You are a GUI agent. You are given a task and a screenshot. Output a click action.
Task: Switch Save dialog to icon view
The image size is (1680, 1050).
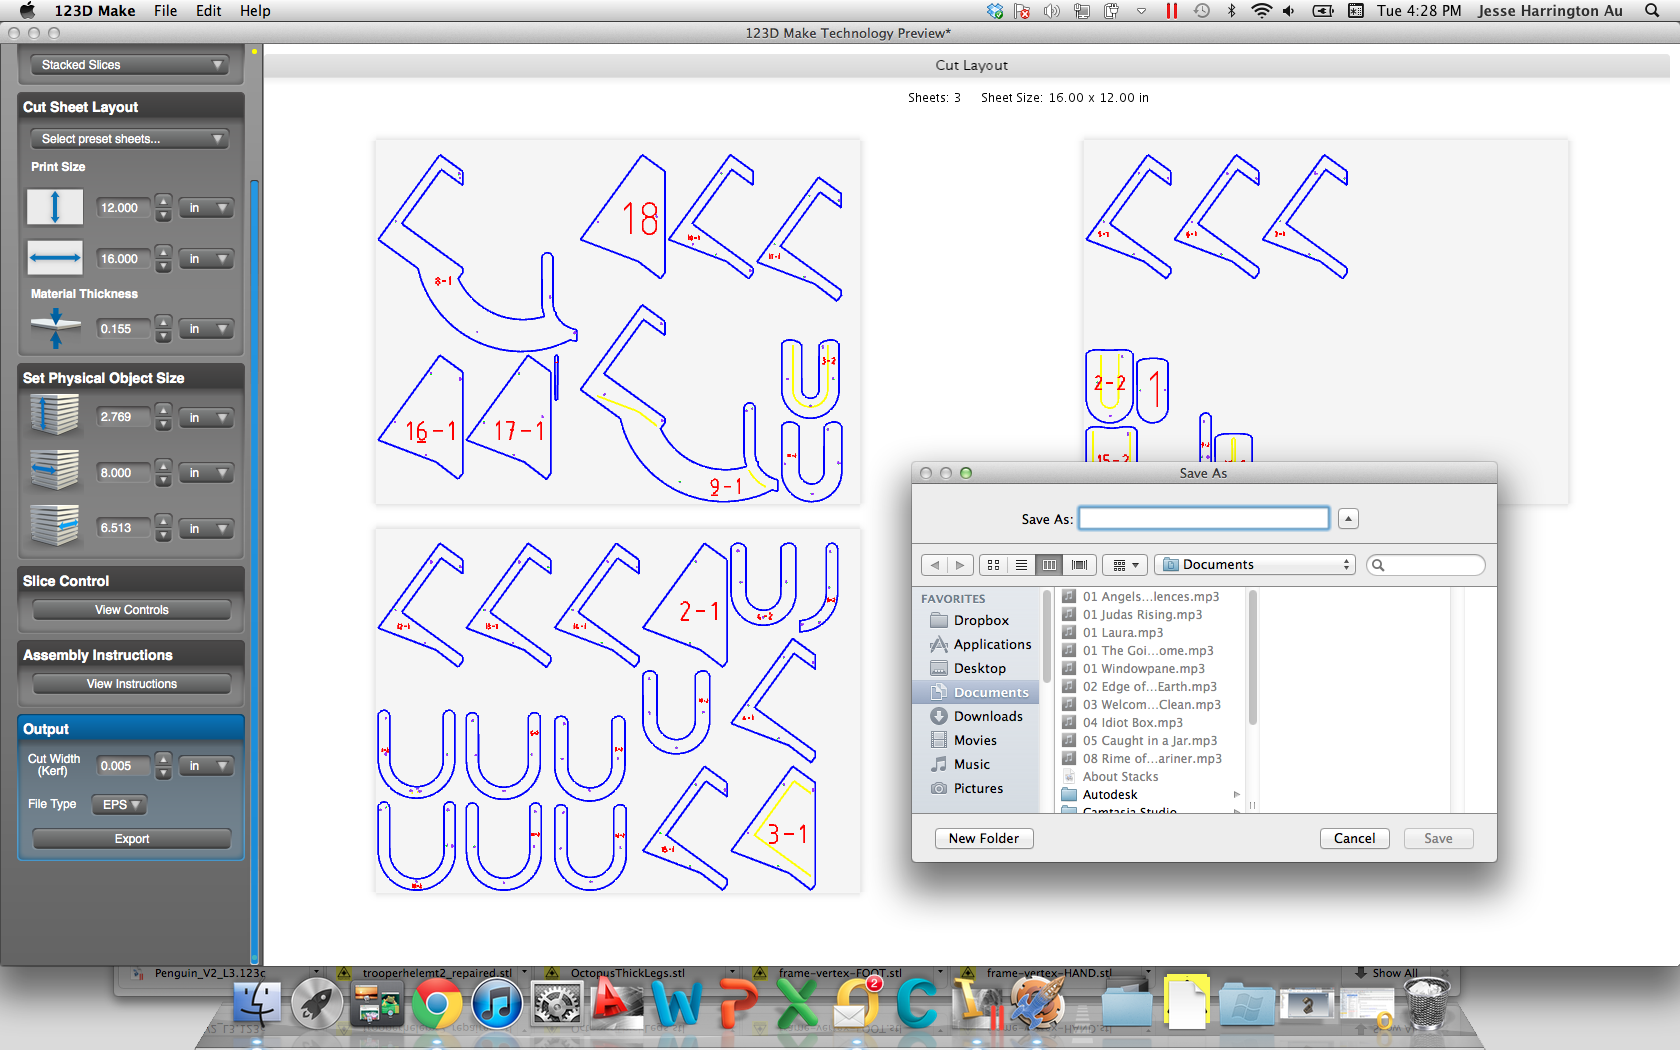993,565
